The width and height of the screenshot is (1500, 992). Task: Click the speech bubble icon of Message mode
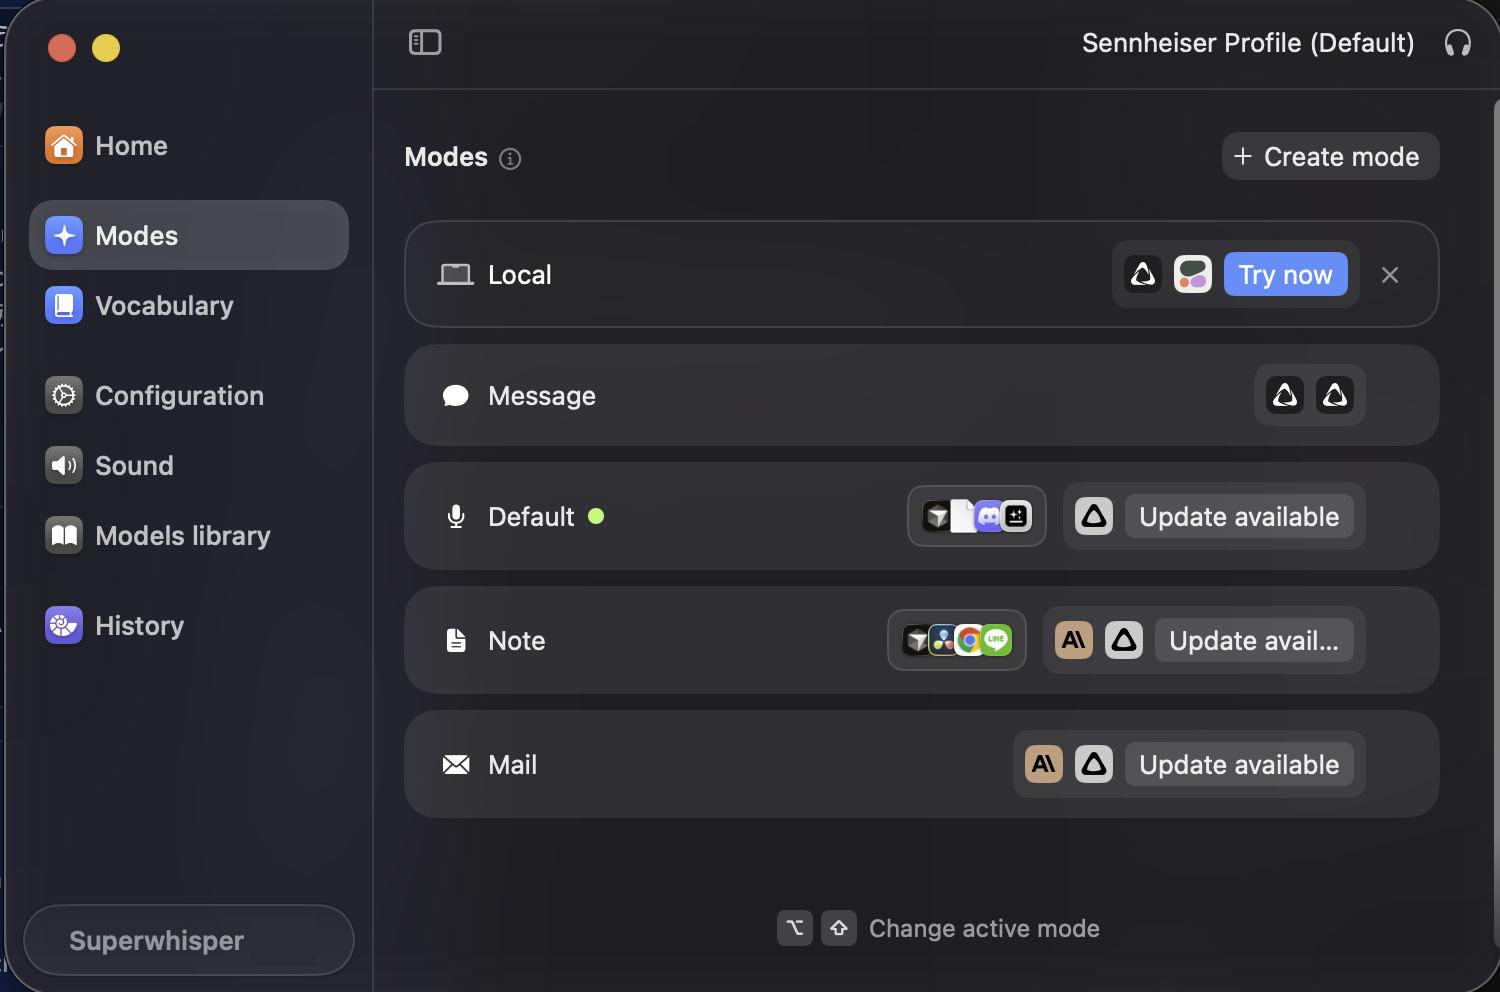(x=456, y=396)
